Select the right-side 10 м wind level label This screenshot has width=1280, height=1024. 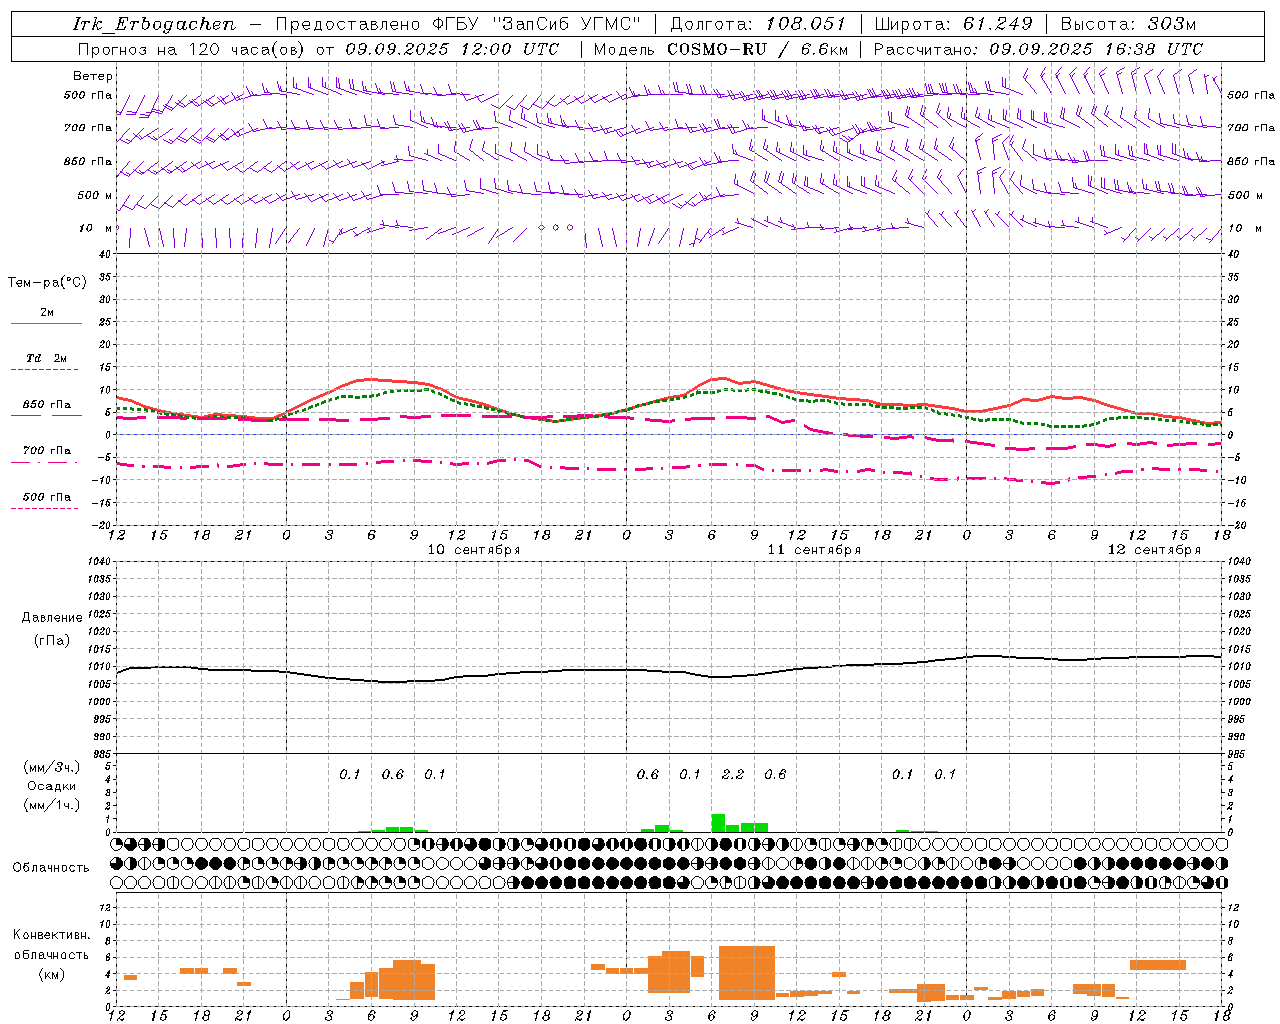1244,228
